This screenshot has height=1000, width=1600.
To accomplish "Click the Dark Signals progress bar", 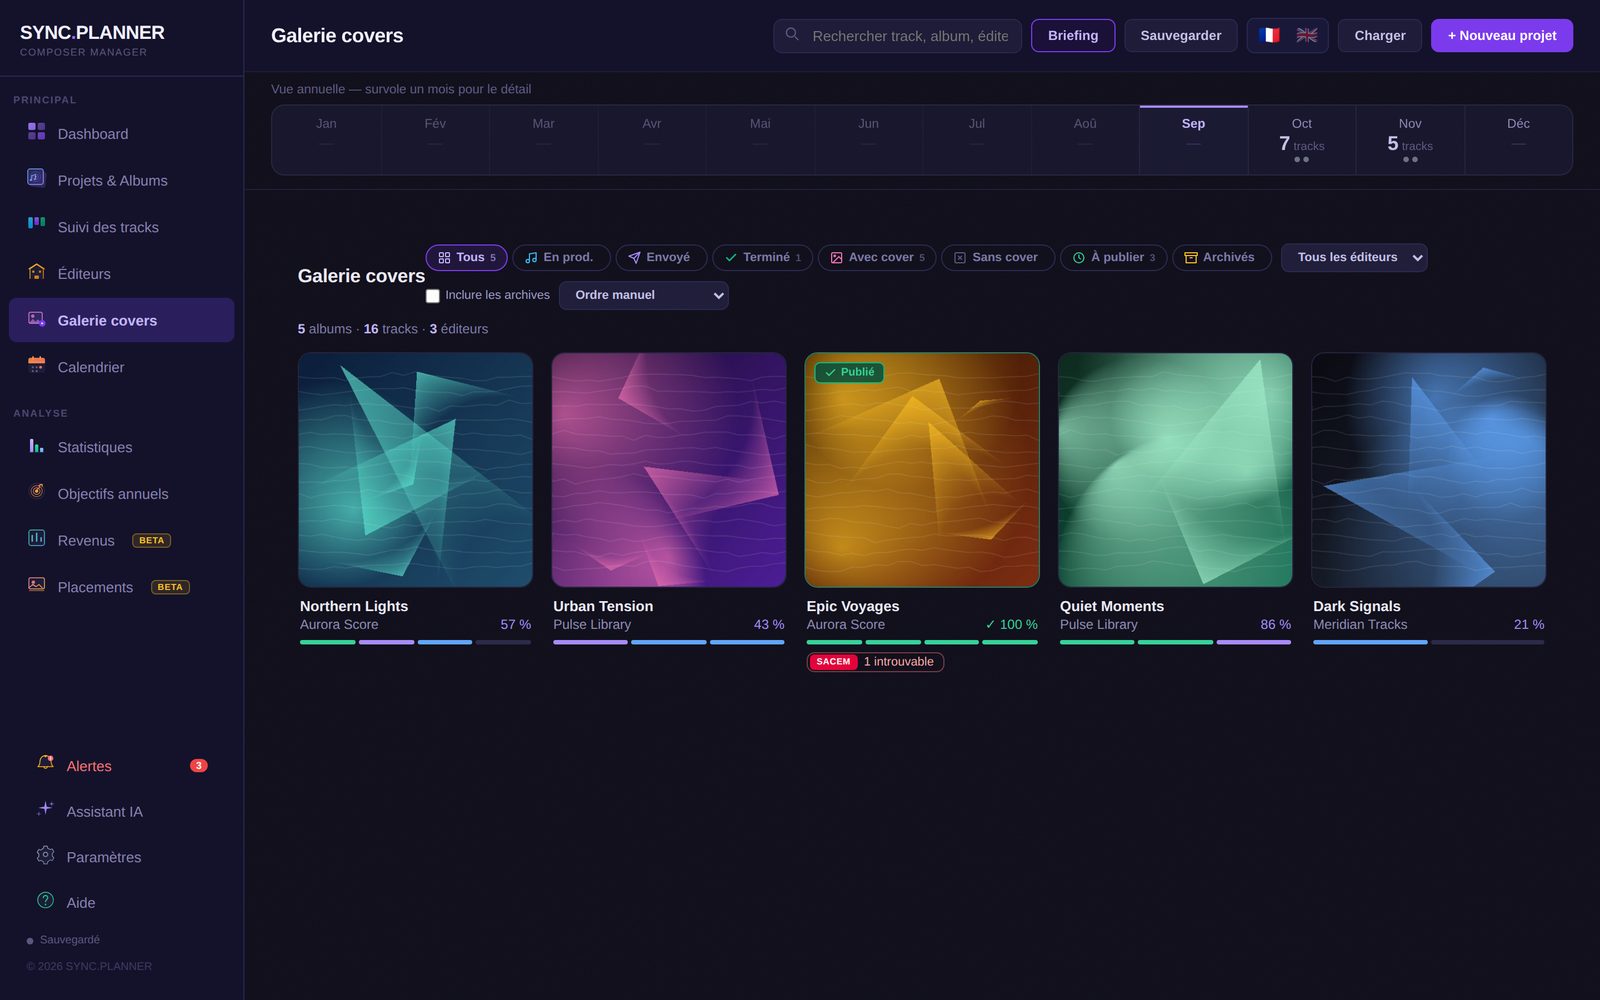I will pos(1428,642).
